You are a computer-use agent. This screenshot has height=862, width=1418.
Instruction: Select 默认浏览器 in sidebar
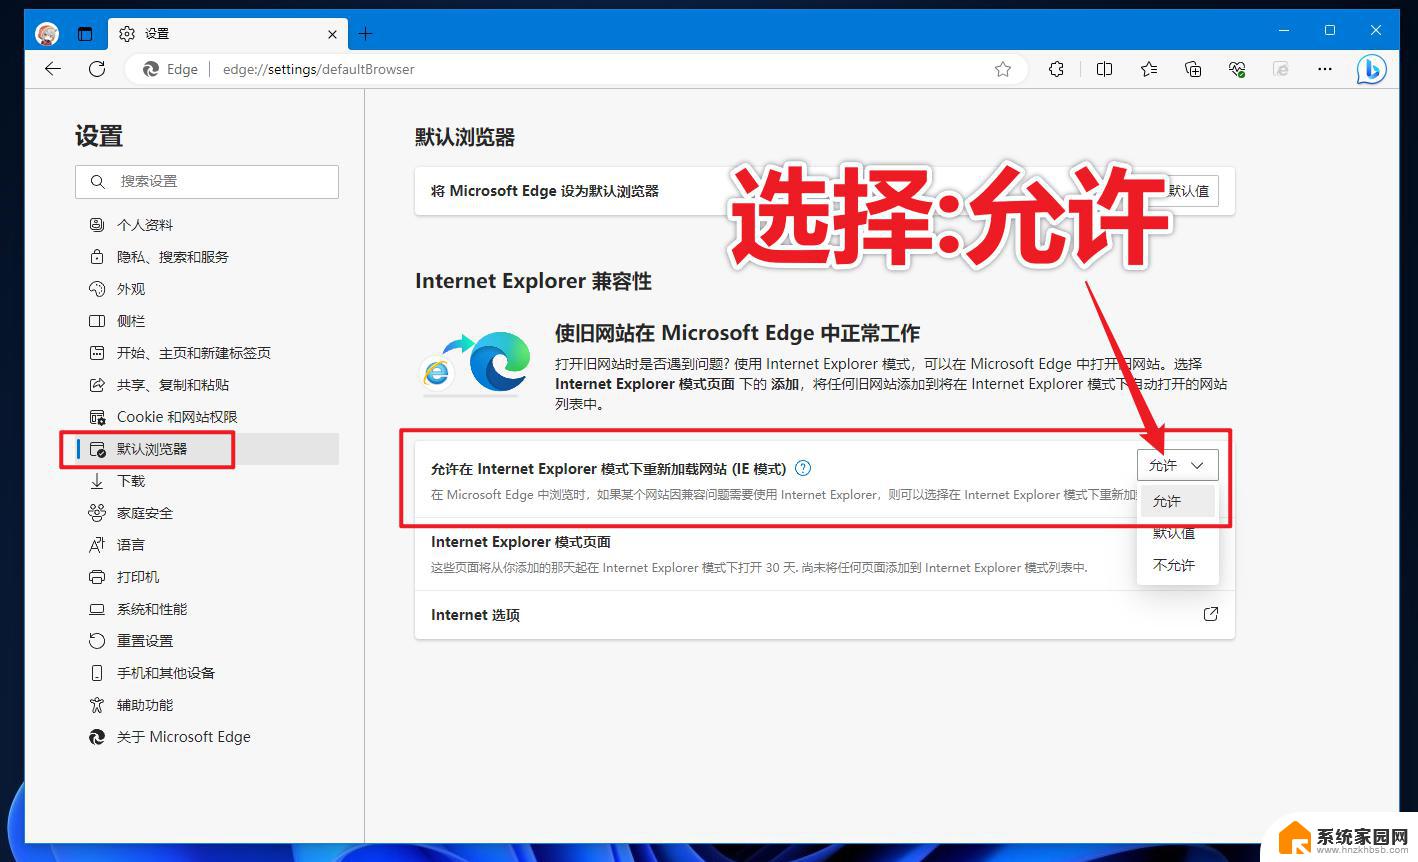click(x=207, y=449)
